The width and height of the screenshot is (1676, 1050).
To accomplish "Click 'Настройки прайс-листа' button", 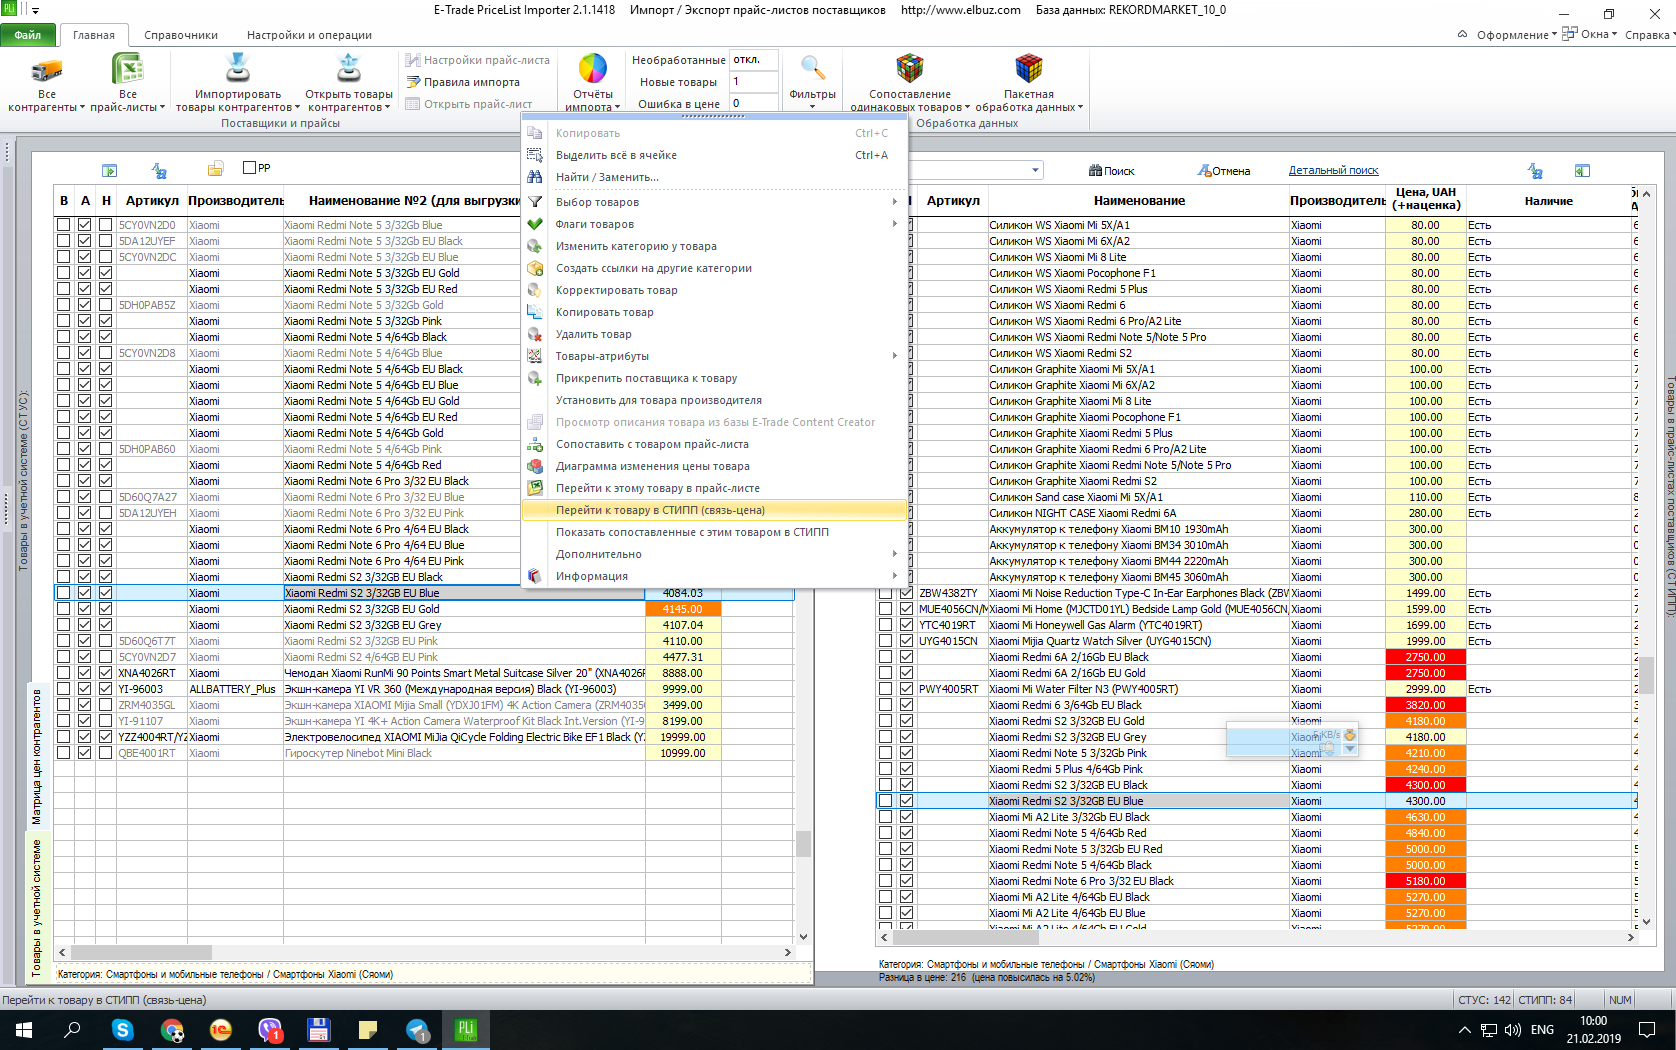I will [478, 60].
